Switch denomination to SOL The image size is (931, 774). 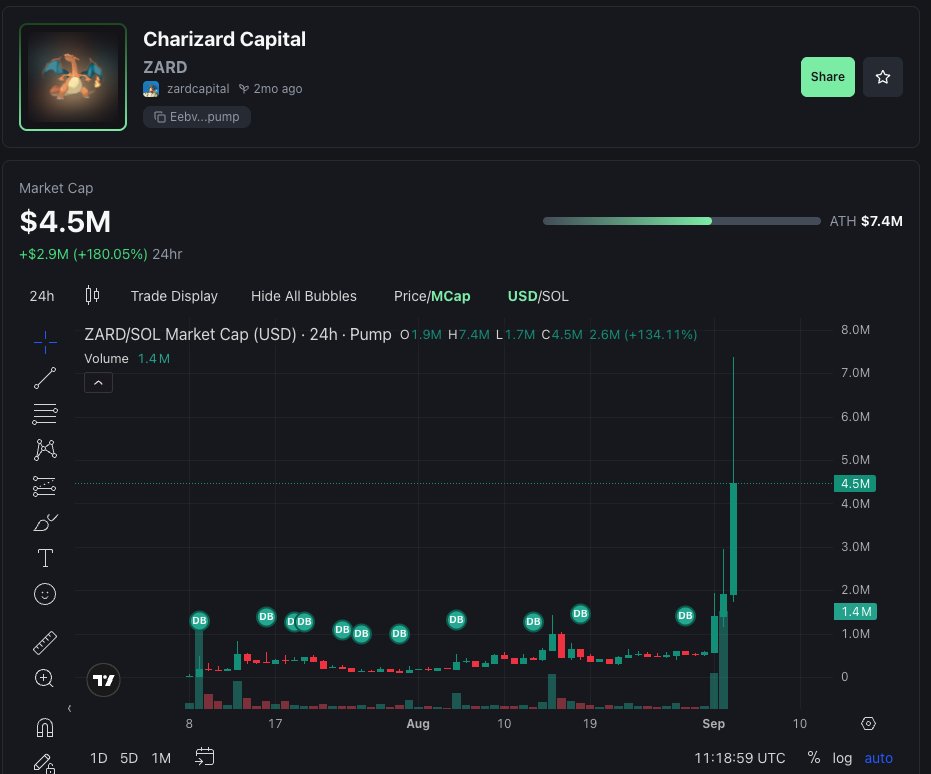click(x=555, y=296)
